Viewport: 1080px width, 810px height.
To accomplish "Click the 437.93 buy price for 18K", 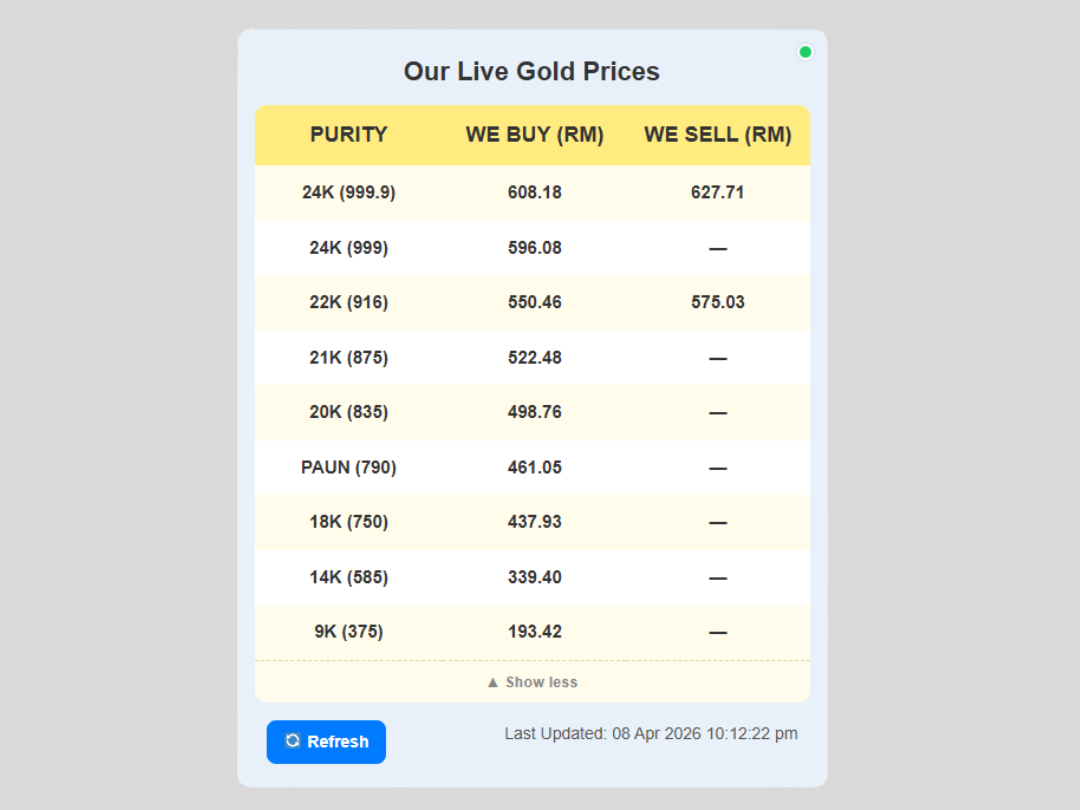I will (x=534, y=522).
